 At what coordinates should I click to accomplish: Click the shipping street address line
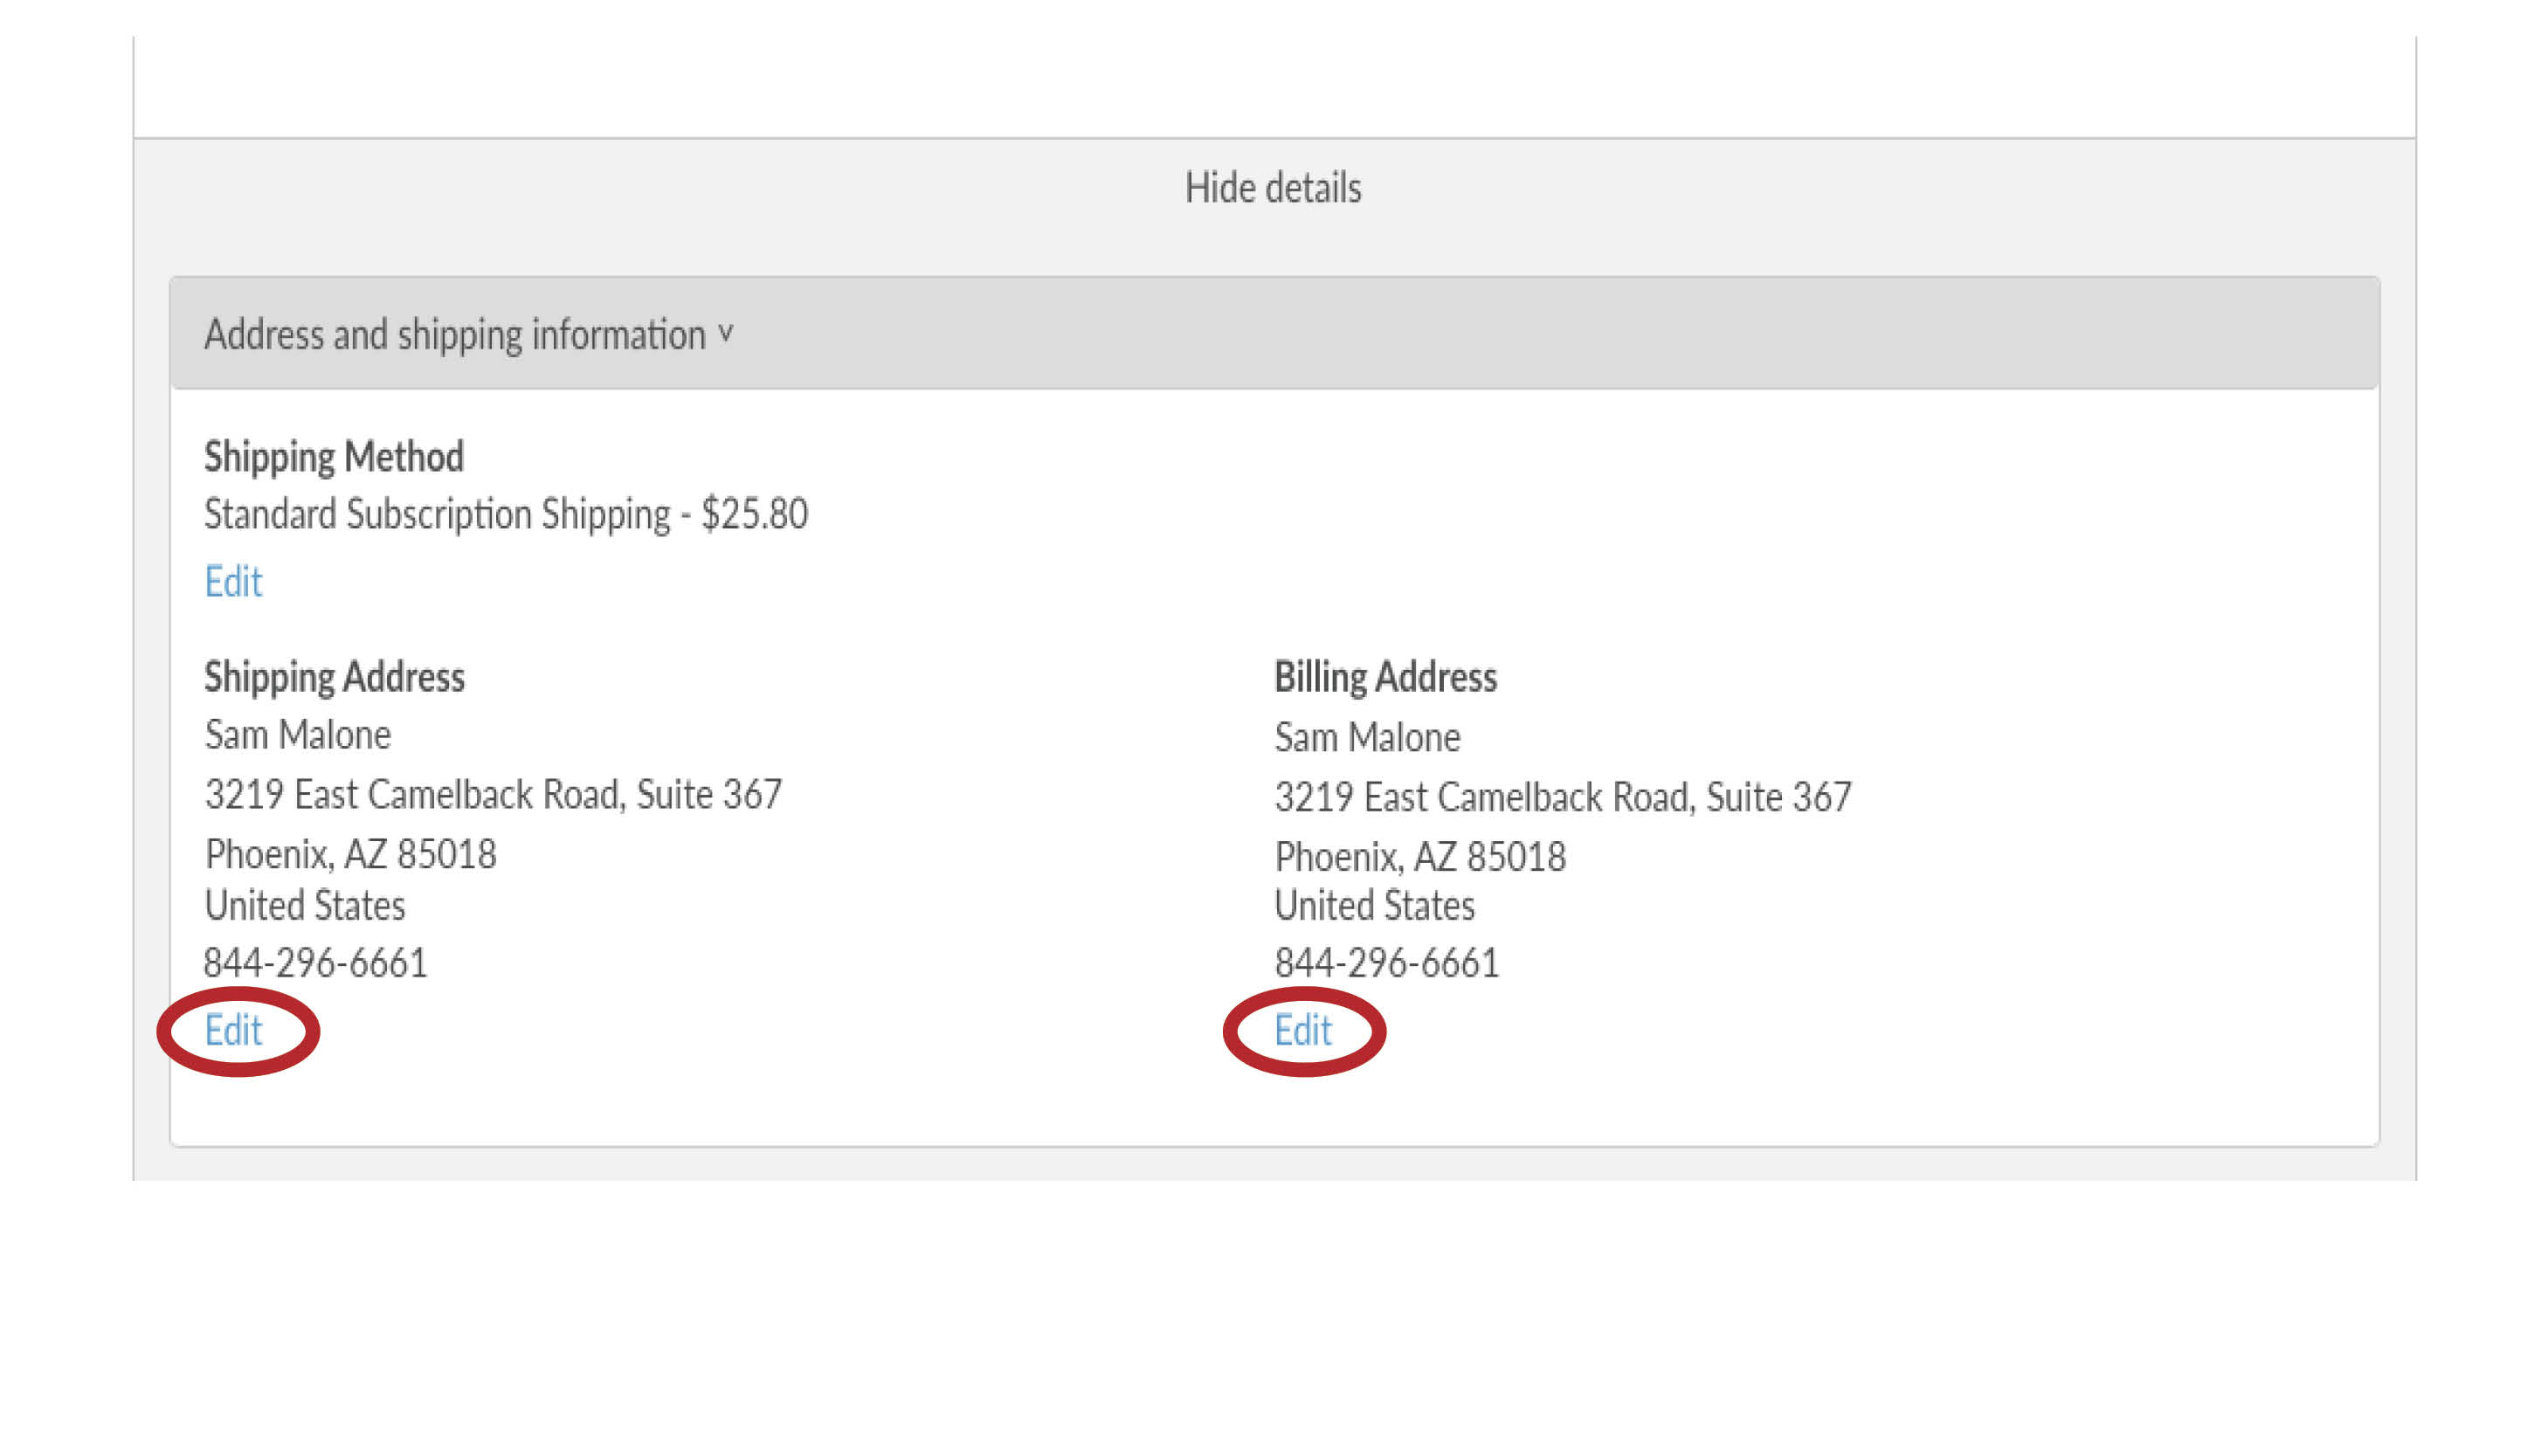493,795
